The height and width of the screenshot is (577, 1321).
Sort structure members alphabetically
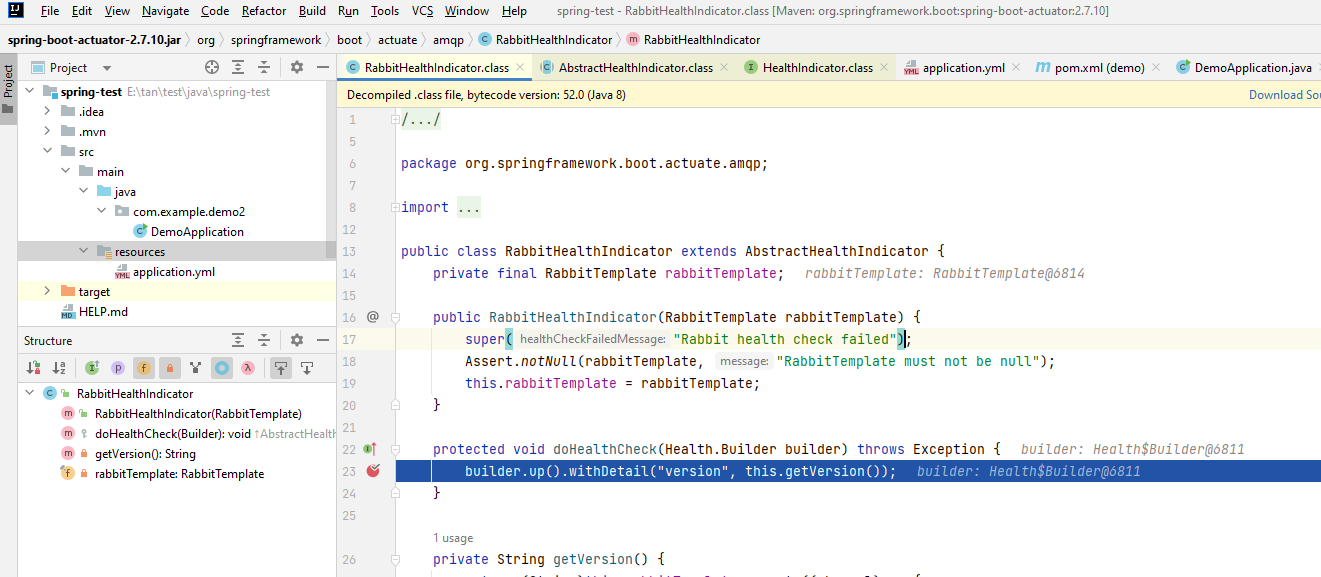pyautogui.click(x=58, y=368)
